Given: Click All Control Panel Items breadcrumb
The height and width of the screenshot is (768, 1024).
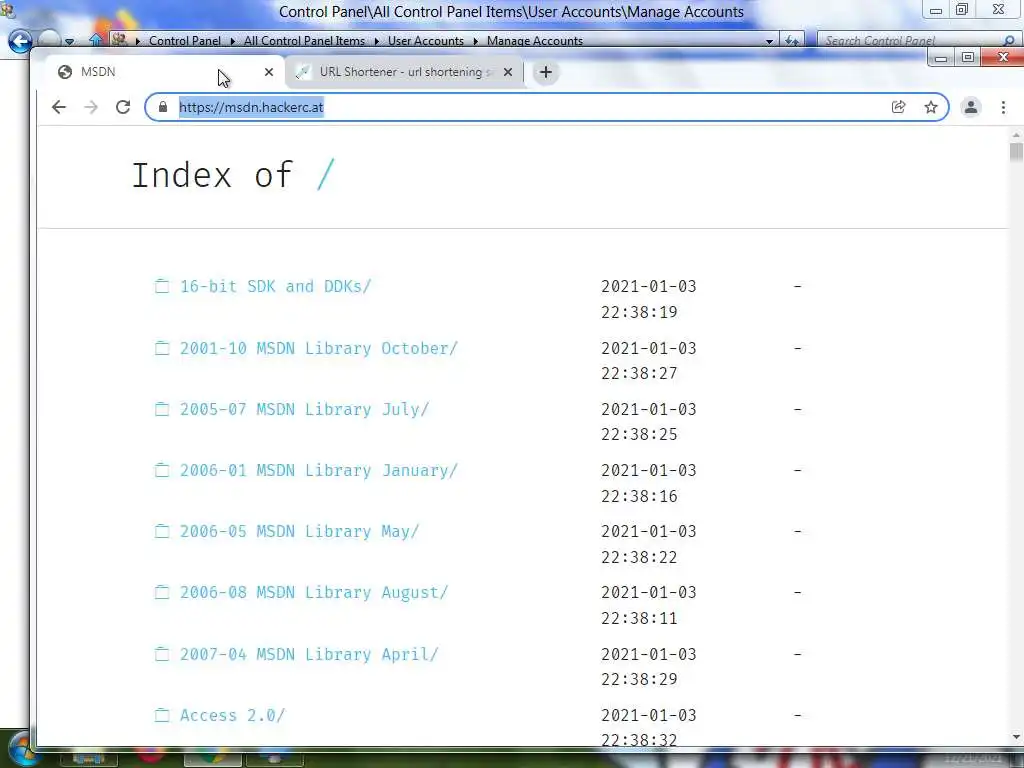Looking at the screenshot, I should [x=304, y=40].
